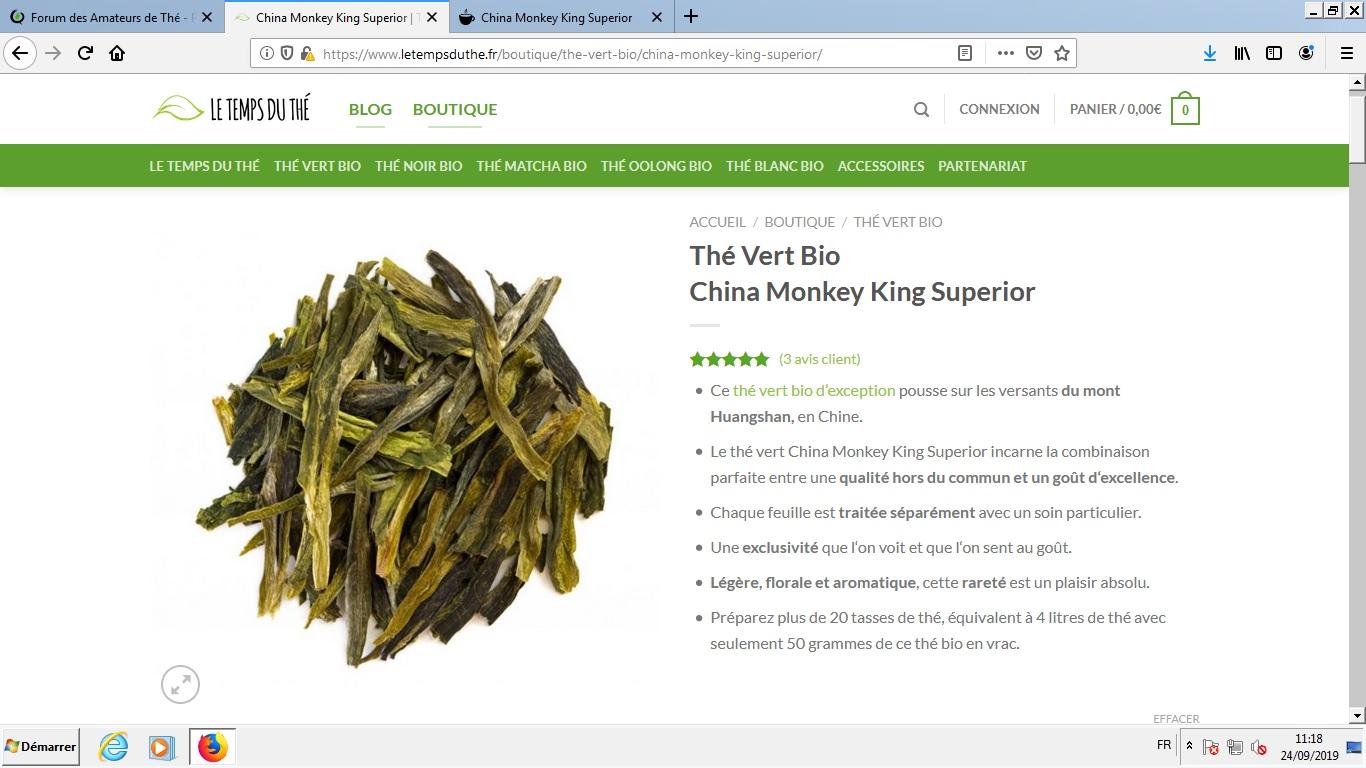
Task: Click CONNEXION to log in
Action: pos(999,109)
